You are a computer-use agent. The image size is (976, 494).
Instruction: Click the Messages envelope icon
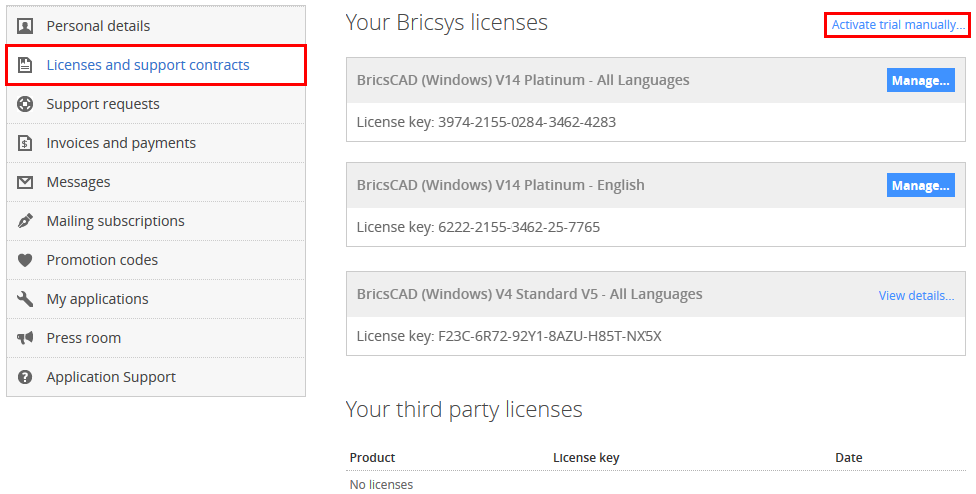(25, 182)
